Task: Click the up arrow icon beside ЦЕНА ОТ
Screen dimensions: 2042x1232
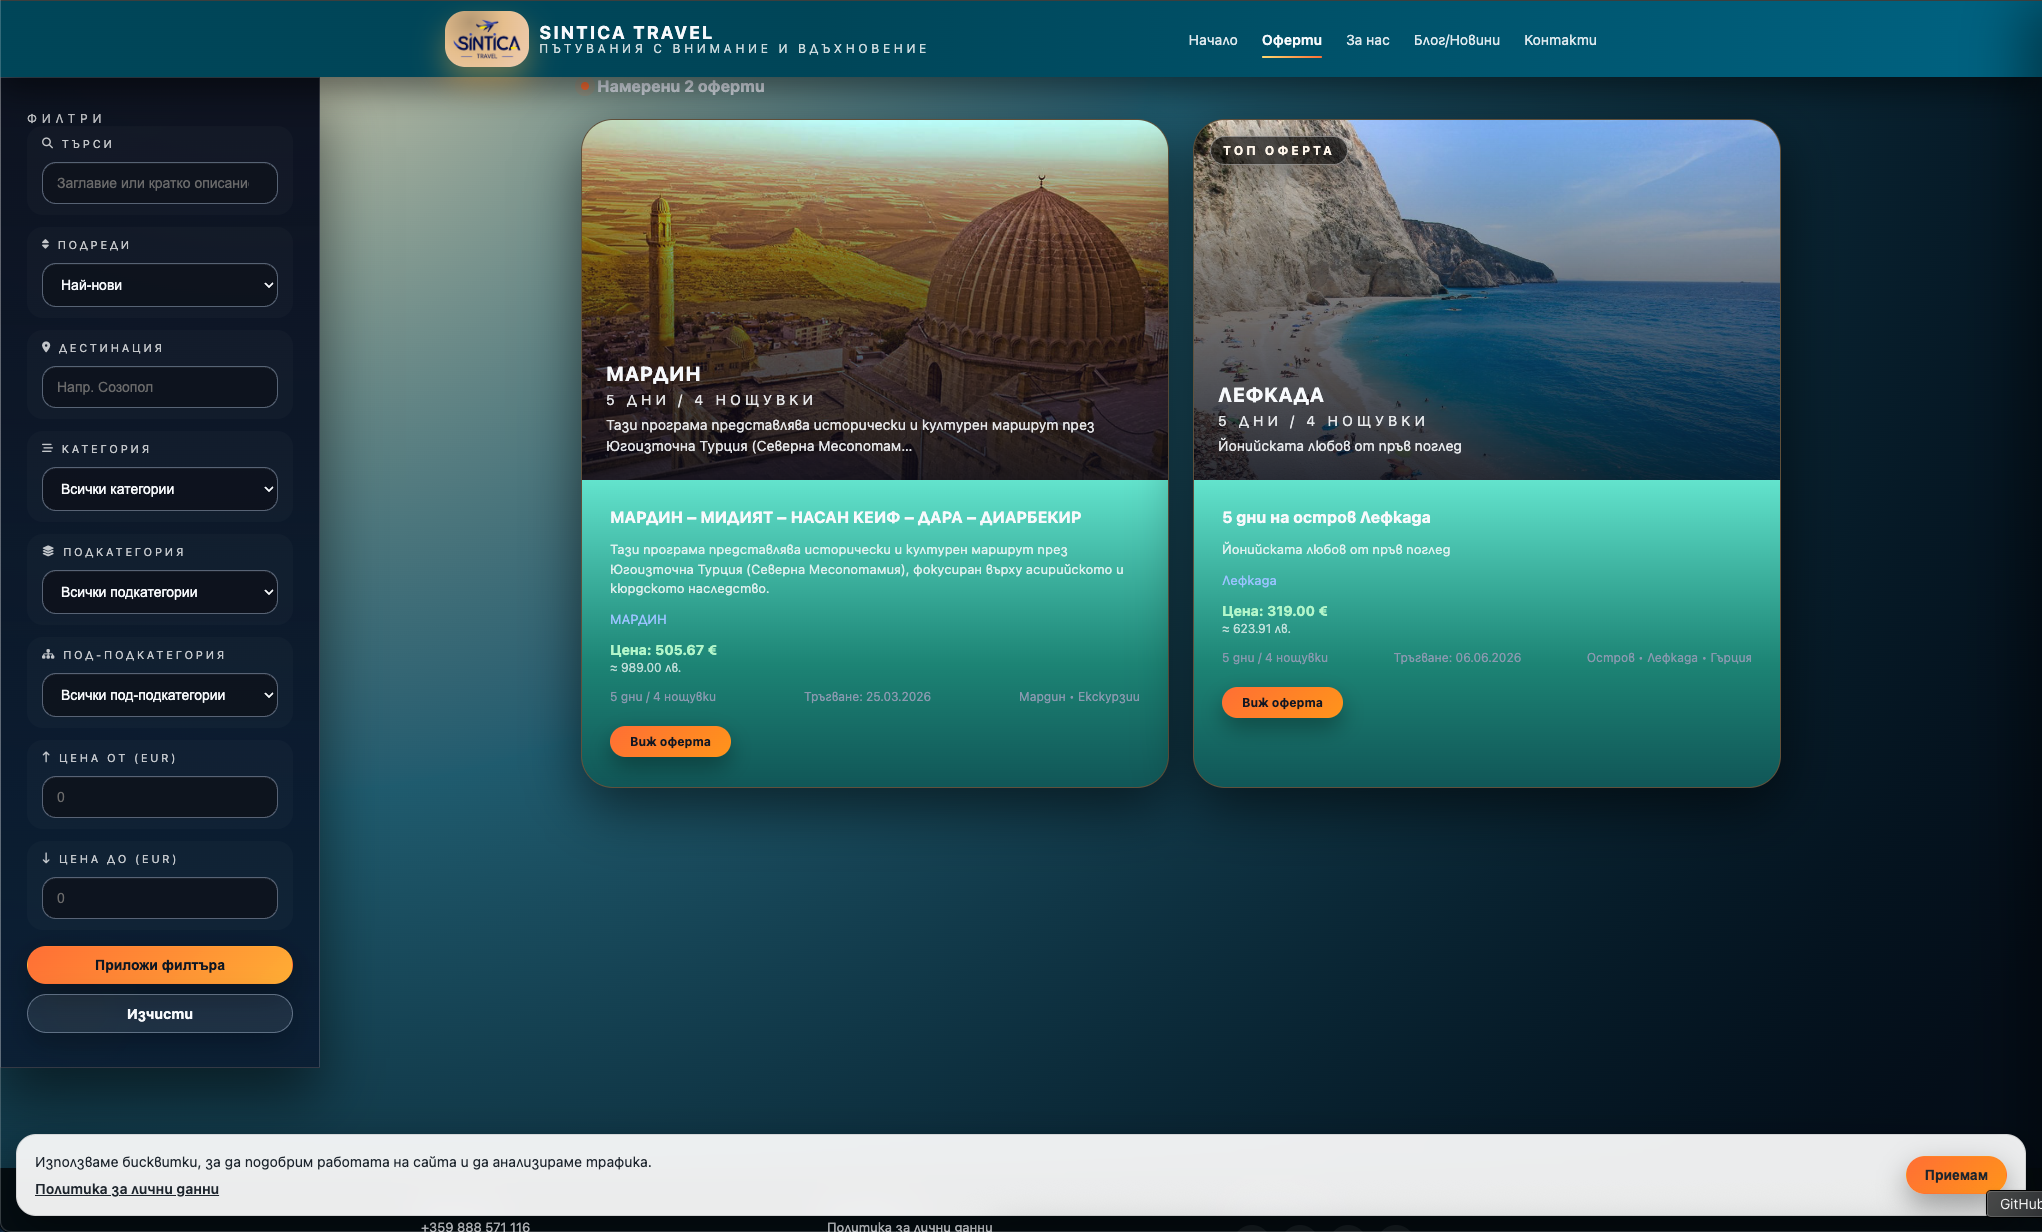Action: click(x=46, y=757)
